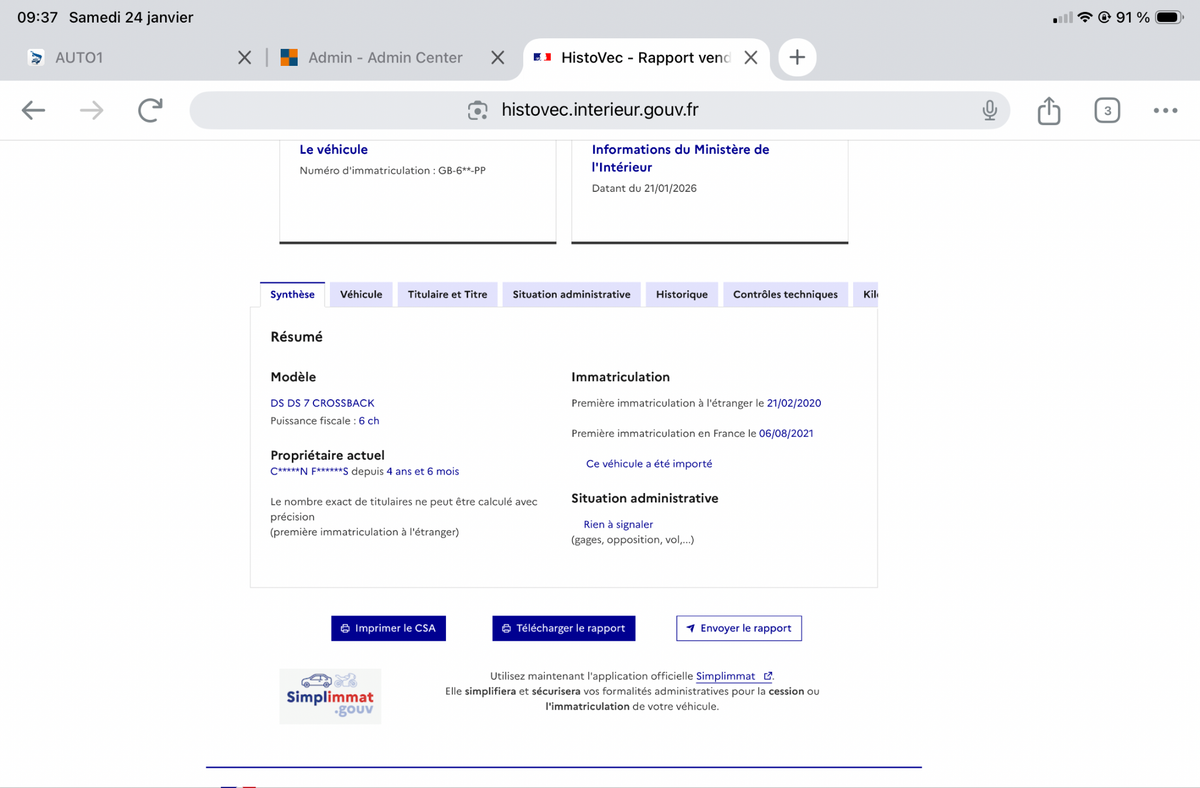Tap the address bar with histovec.interieur.gouv.fr
Screen dimensions: 1200x788
(600, 111)
